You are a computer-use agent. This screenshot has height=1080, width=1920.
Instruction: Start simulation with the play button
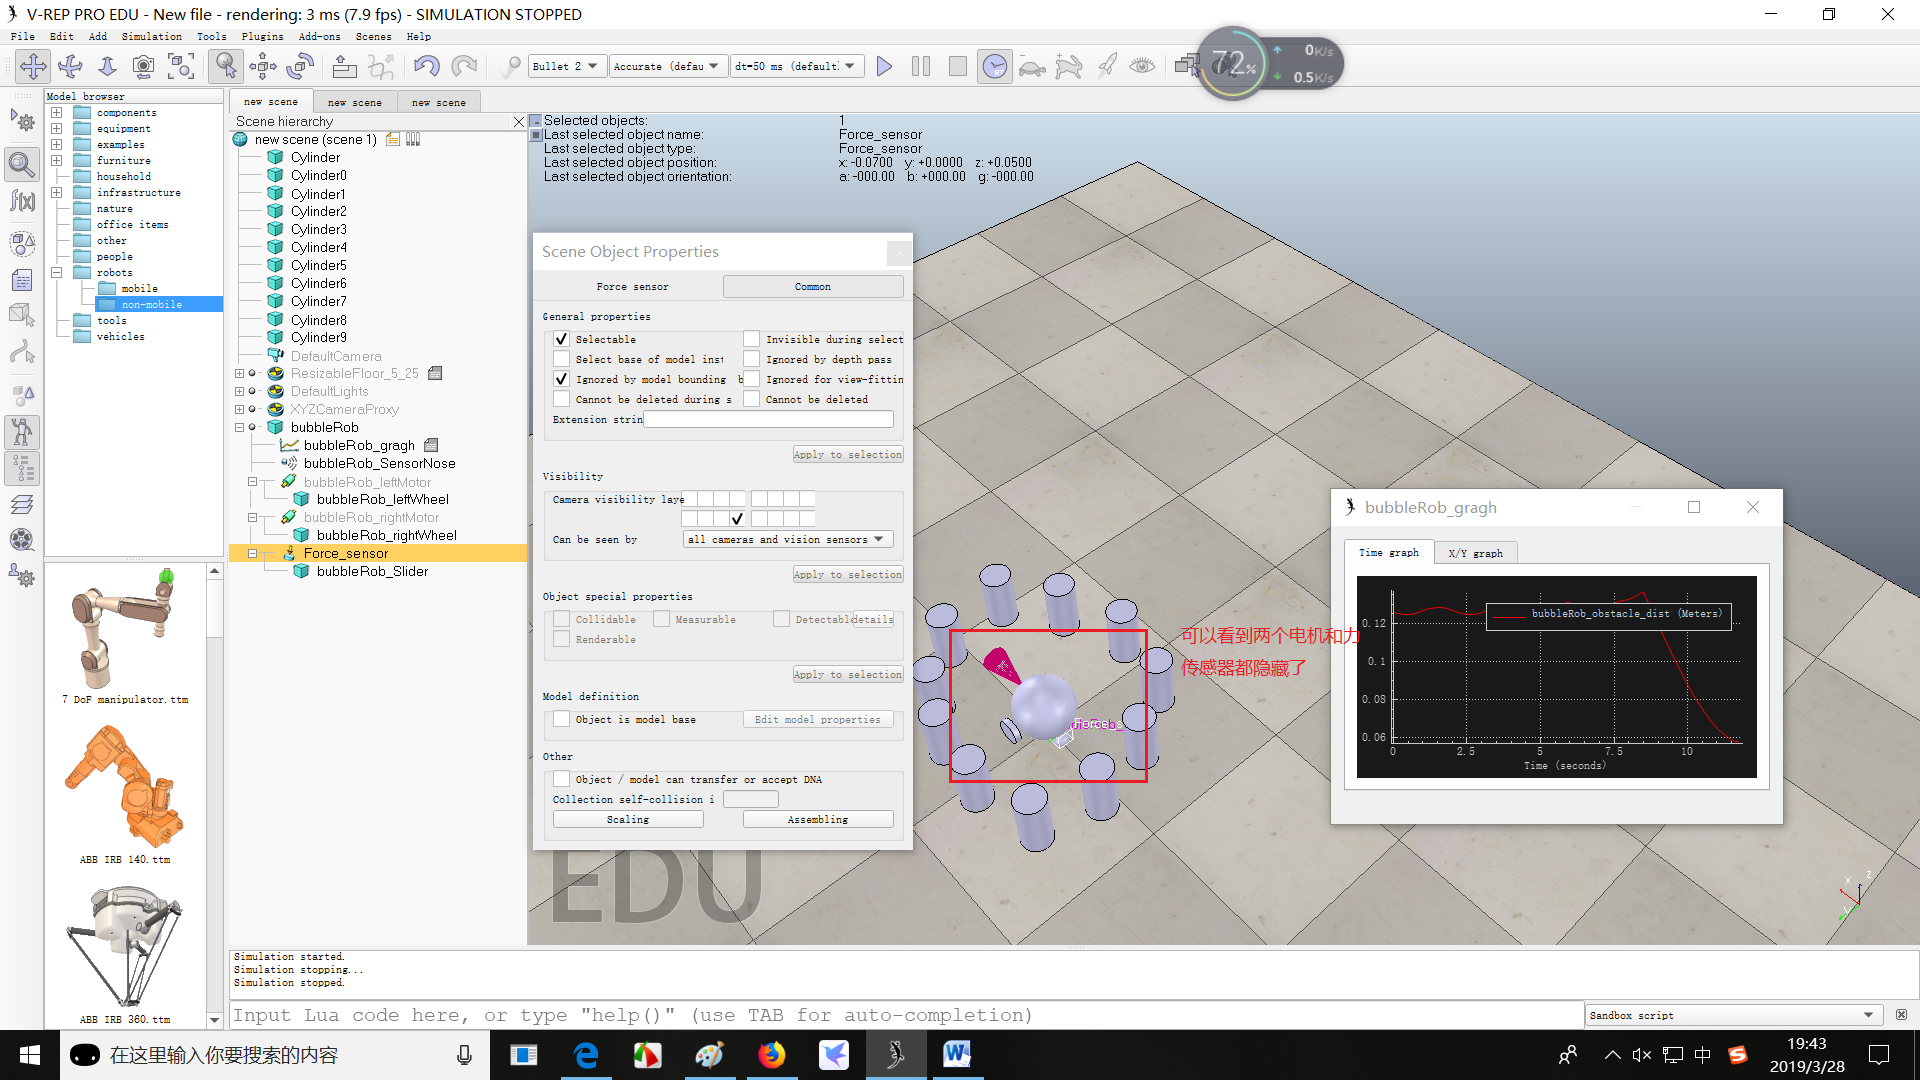(884, 66)
